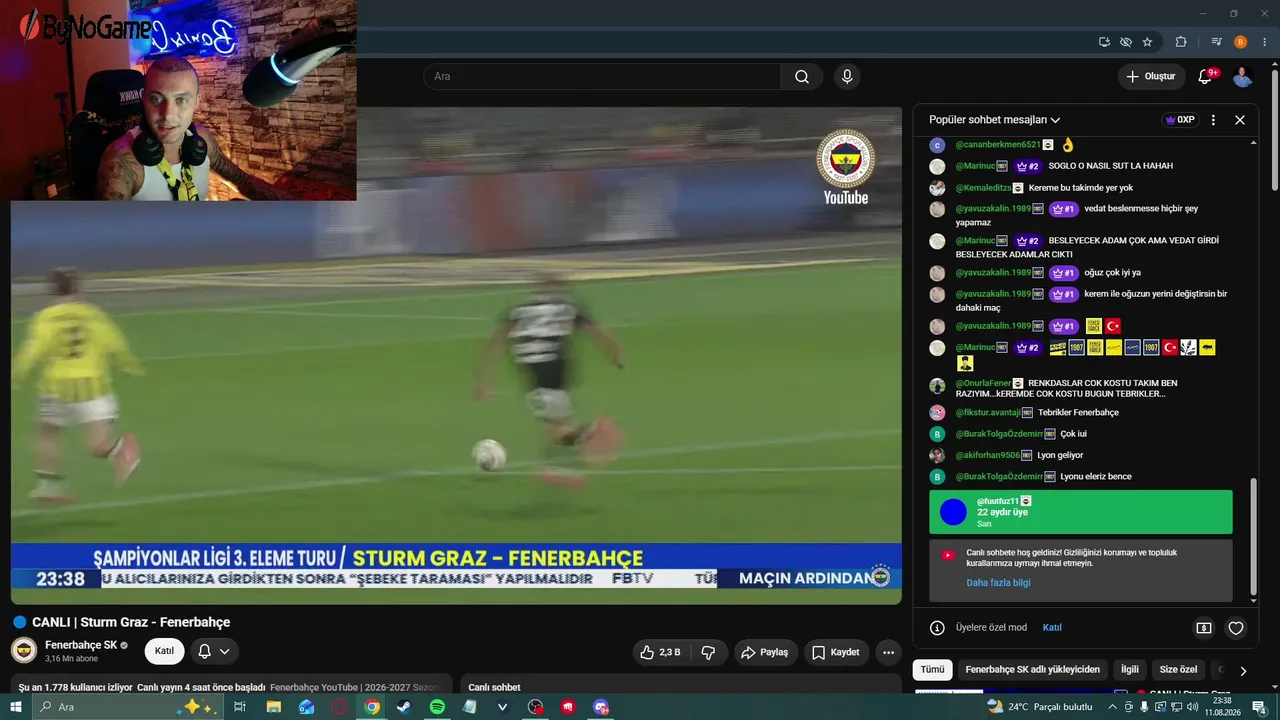Open YouTube notifications bell
Screen dimensions: 1280x720
pos(1205,77)
